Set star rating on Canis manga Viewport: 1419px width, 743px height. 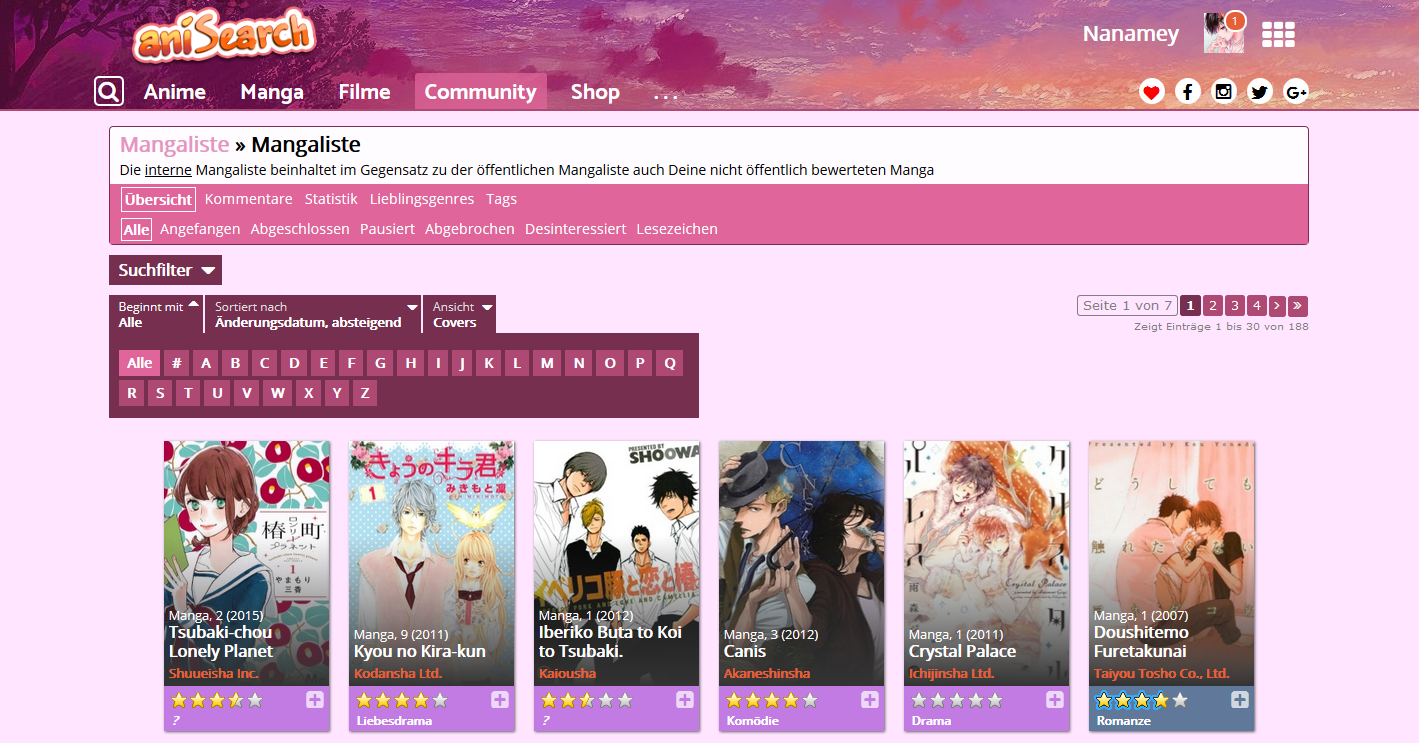coord(771,701)
